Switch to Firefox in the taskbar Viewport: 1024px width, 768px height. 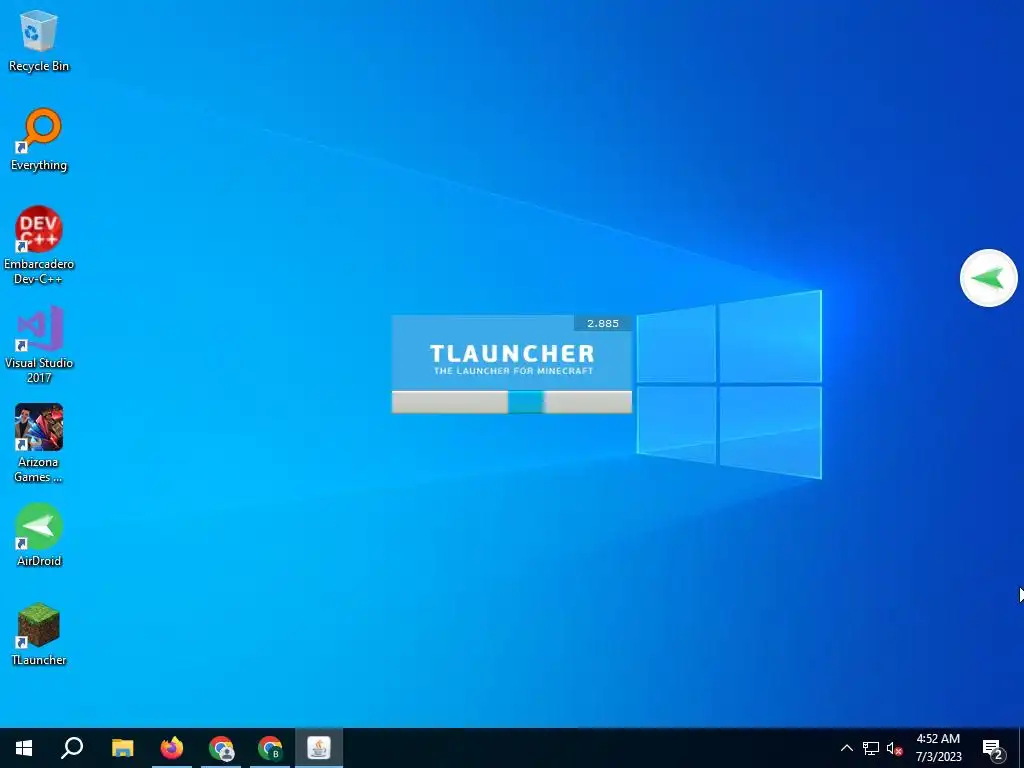pyautogui.click(x=172, y=748)
